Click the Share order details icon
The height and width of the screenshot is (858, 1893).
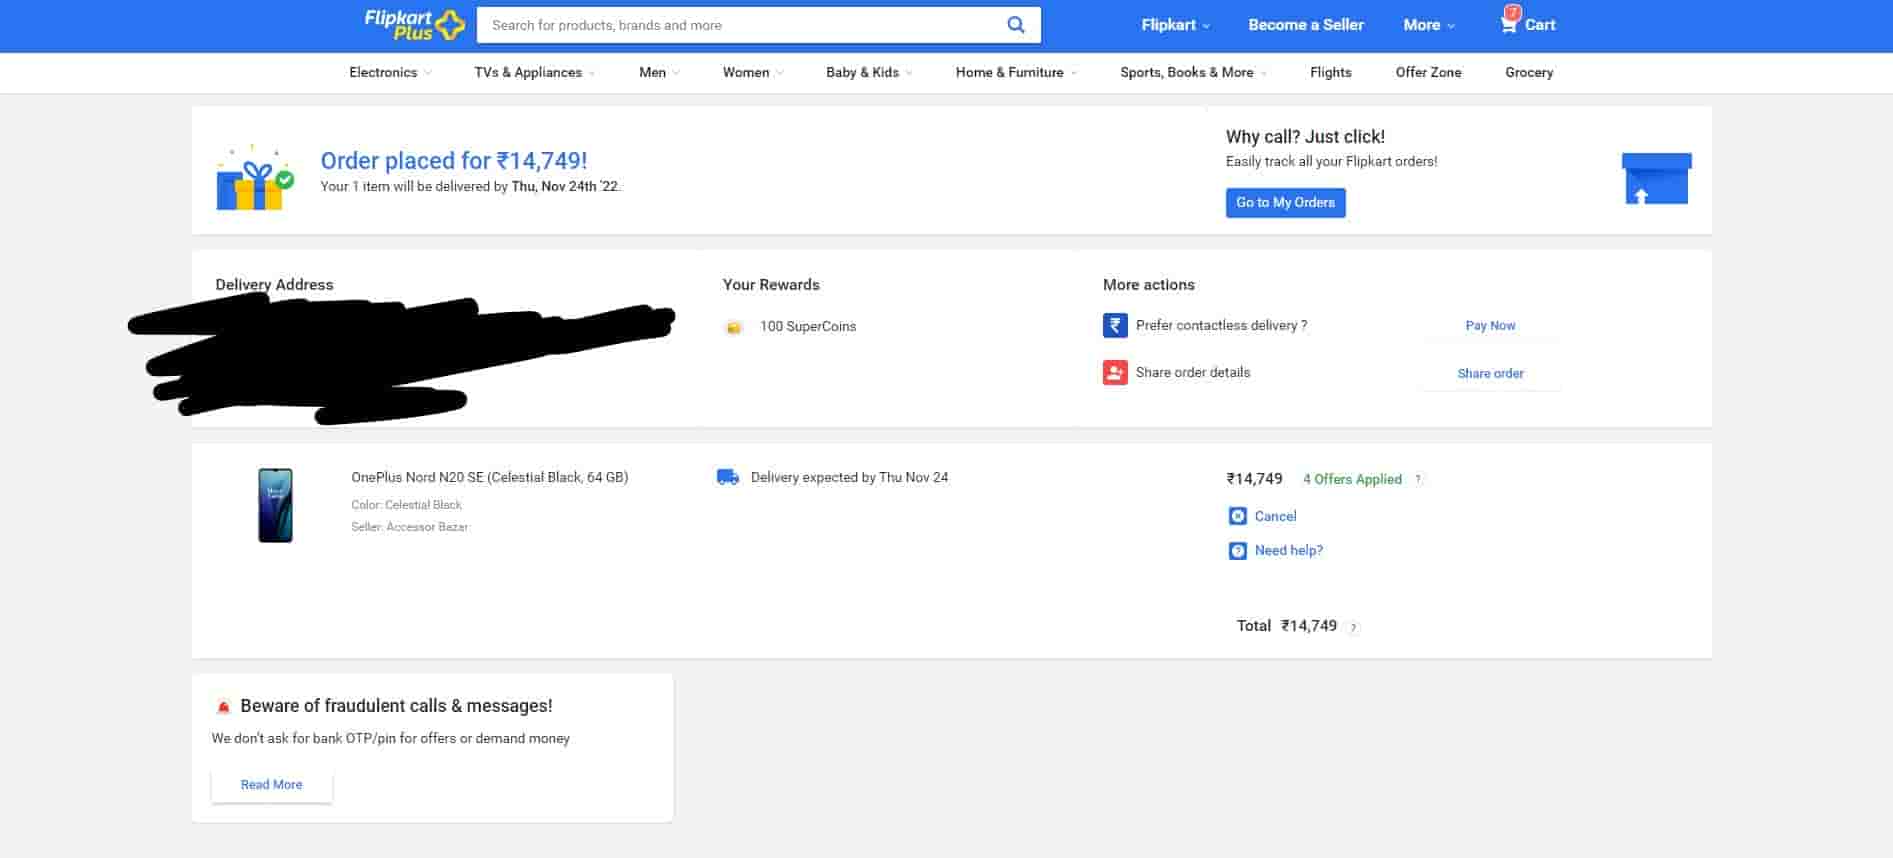pyautogui.click(x=1115, y=373)
